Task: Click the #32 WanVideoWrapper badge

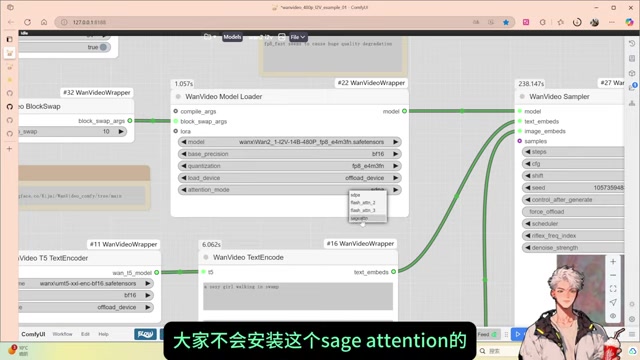Action: (x=97, y=93)
